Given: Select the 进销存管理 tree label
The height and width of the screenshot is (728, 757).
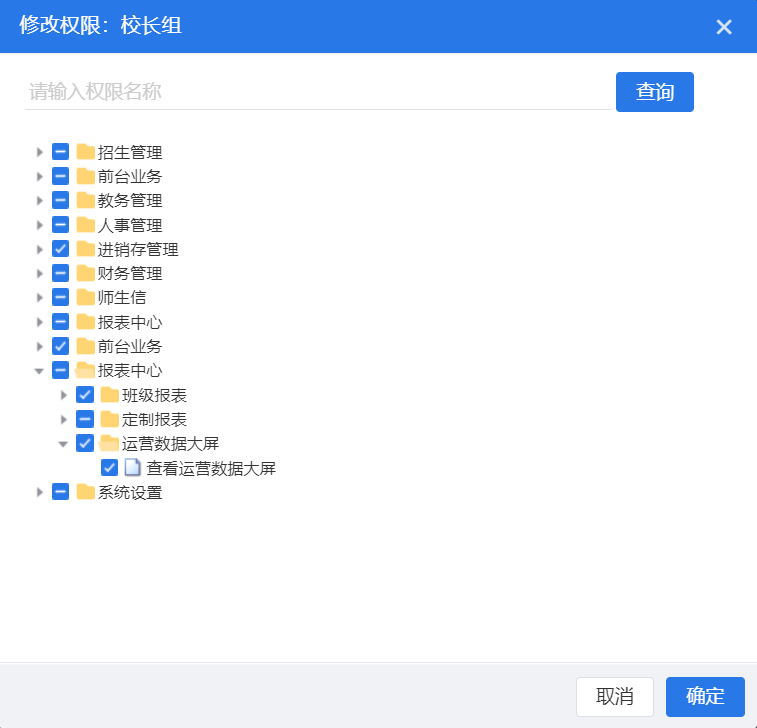Looking at the screenshot, I should tap(137, 249).
